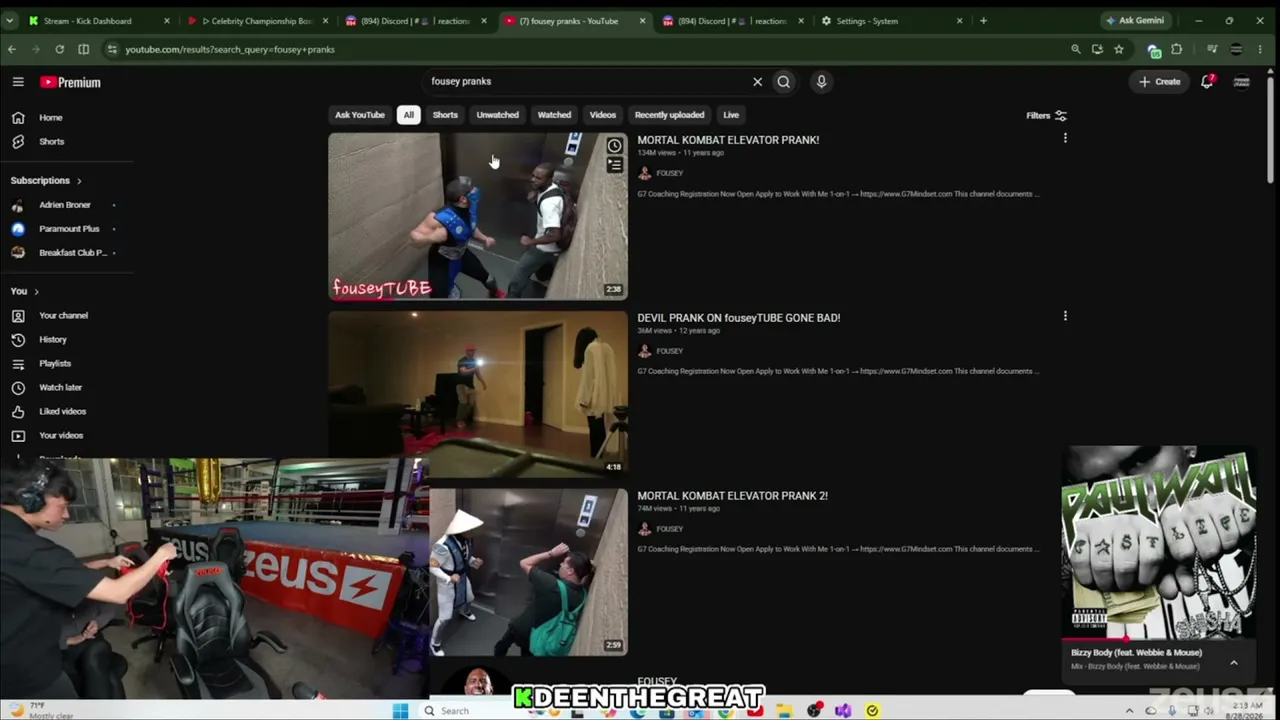This screenshot has width=1280, height=720.
Task: Start voice search with the microphone
Action: [x=821, y=82]
